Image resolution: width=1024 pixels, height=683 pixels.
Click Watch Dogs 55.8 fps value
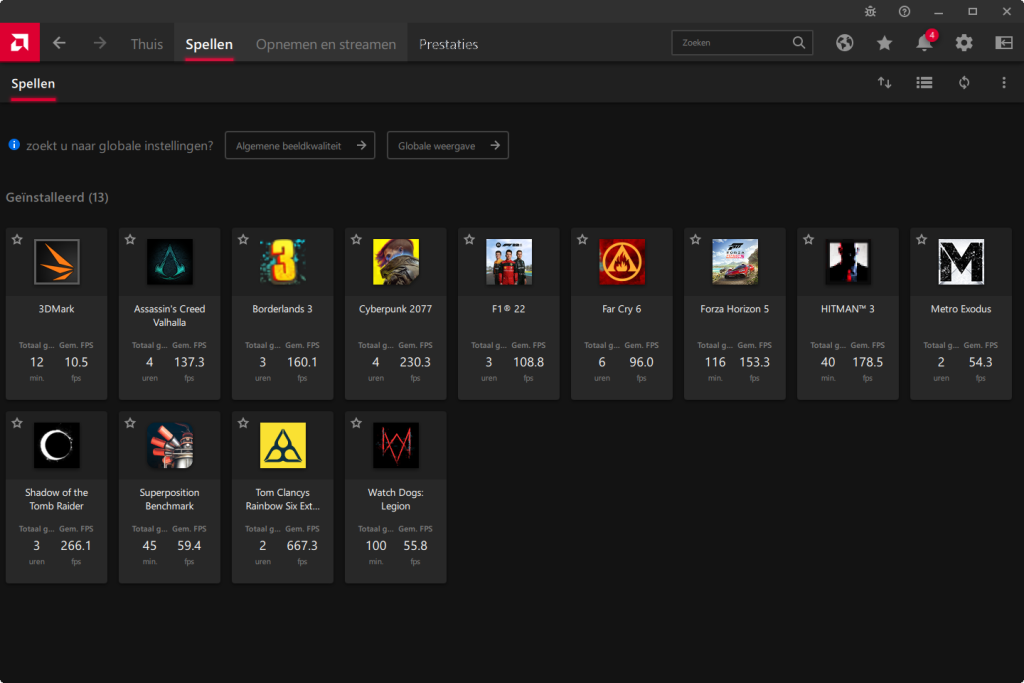click(415, 545)
